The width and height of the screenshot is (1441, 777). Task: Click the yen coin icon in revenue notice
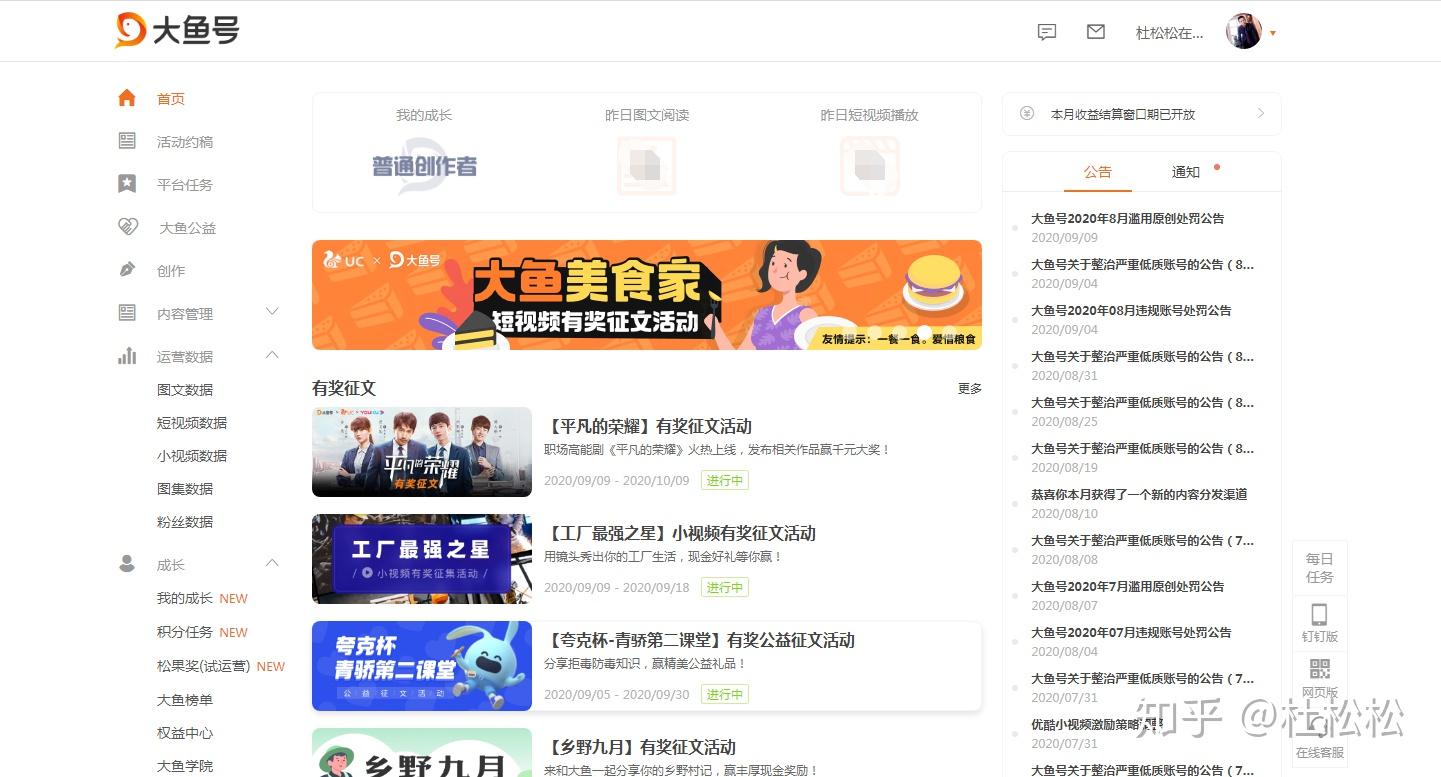[x=1027, y=114]
